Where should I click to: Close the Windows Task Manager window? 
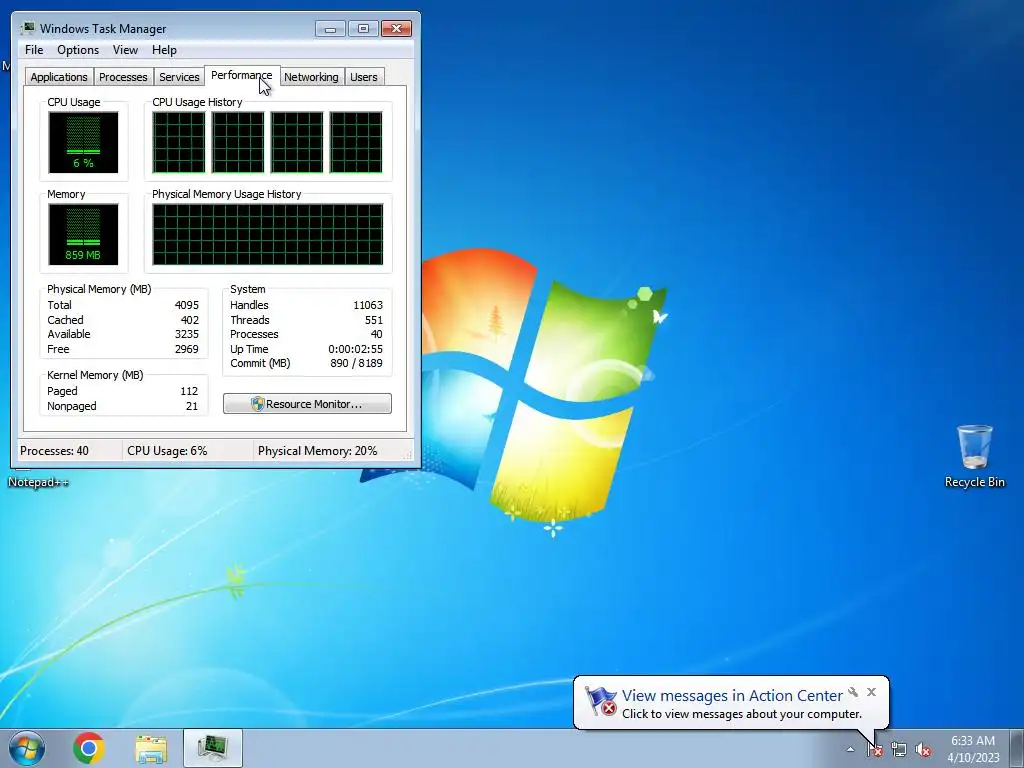(x=396, y=28)
